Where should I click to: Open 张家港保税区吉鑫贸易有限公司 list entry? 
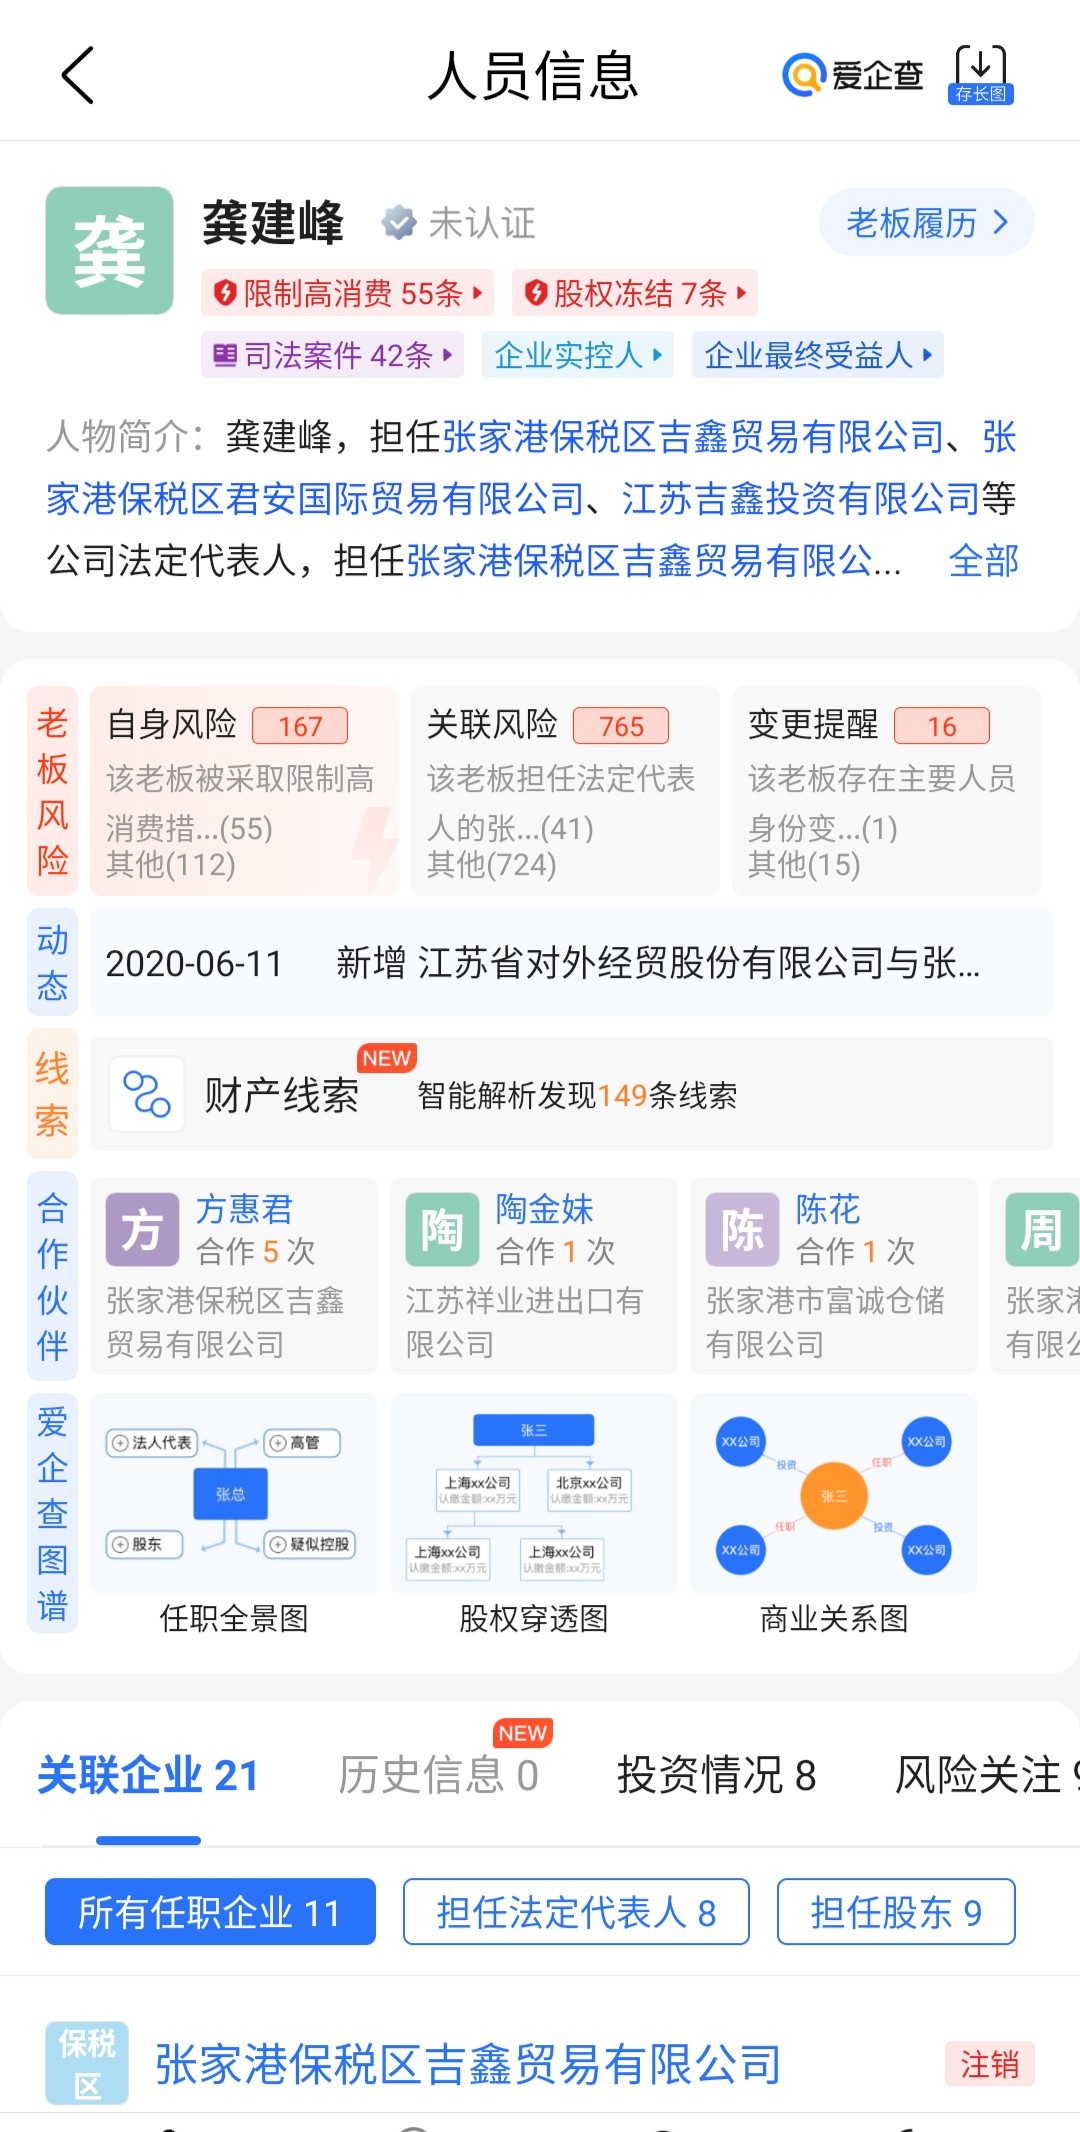click(x=468, y=2064)
